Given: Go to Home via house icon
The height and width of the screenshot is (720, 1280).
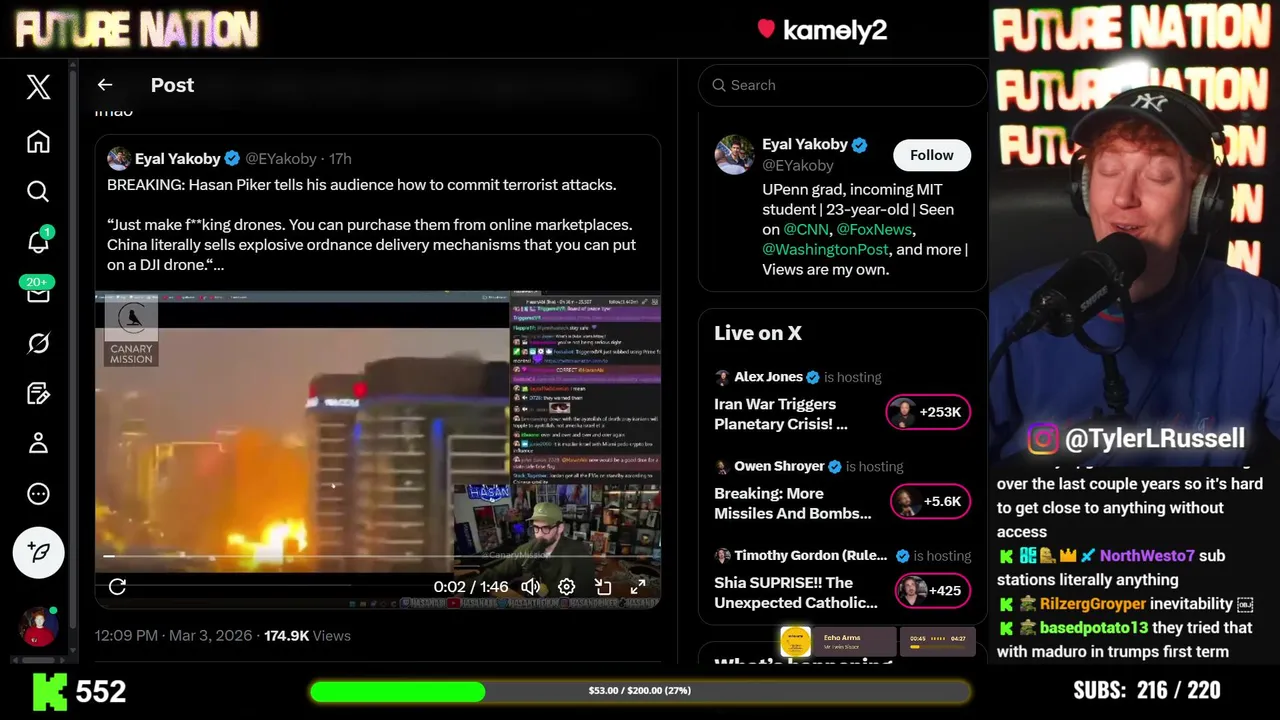Looking at the screenshot, I should [38, 141].
